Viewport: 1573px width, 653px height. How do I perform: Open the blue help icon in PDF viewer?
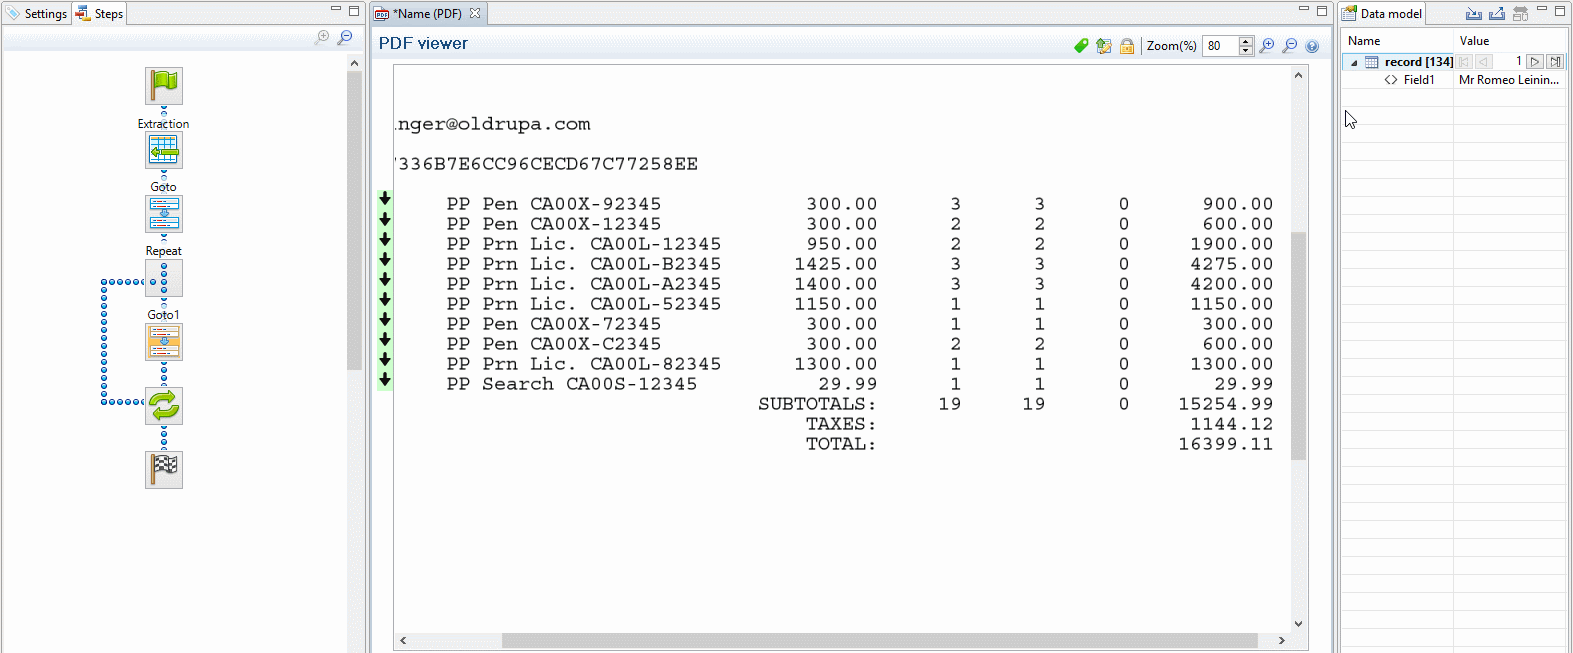(x=1312, y=46)
